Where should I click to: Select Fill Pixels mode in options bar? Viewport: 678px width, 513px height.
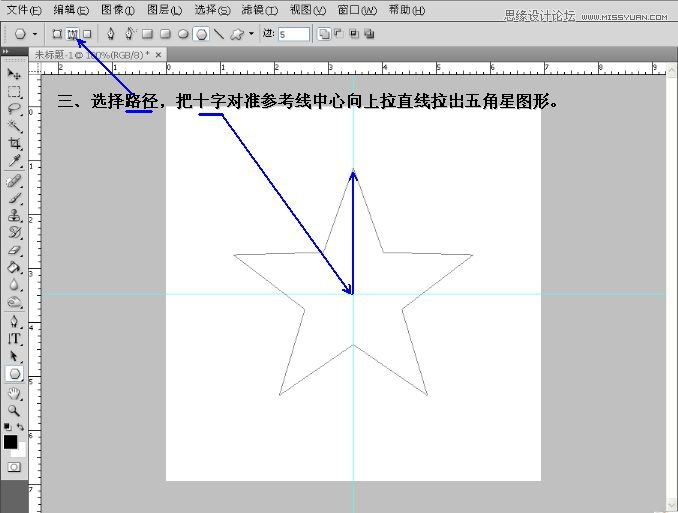click(87, 34)
